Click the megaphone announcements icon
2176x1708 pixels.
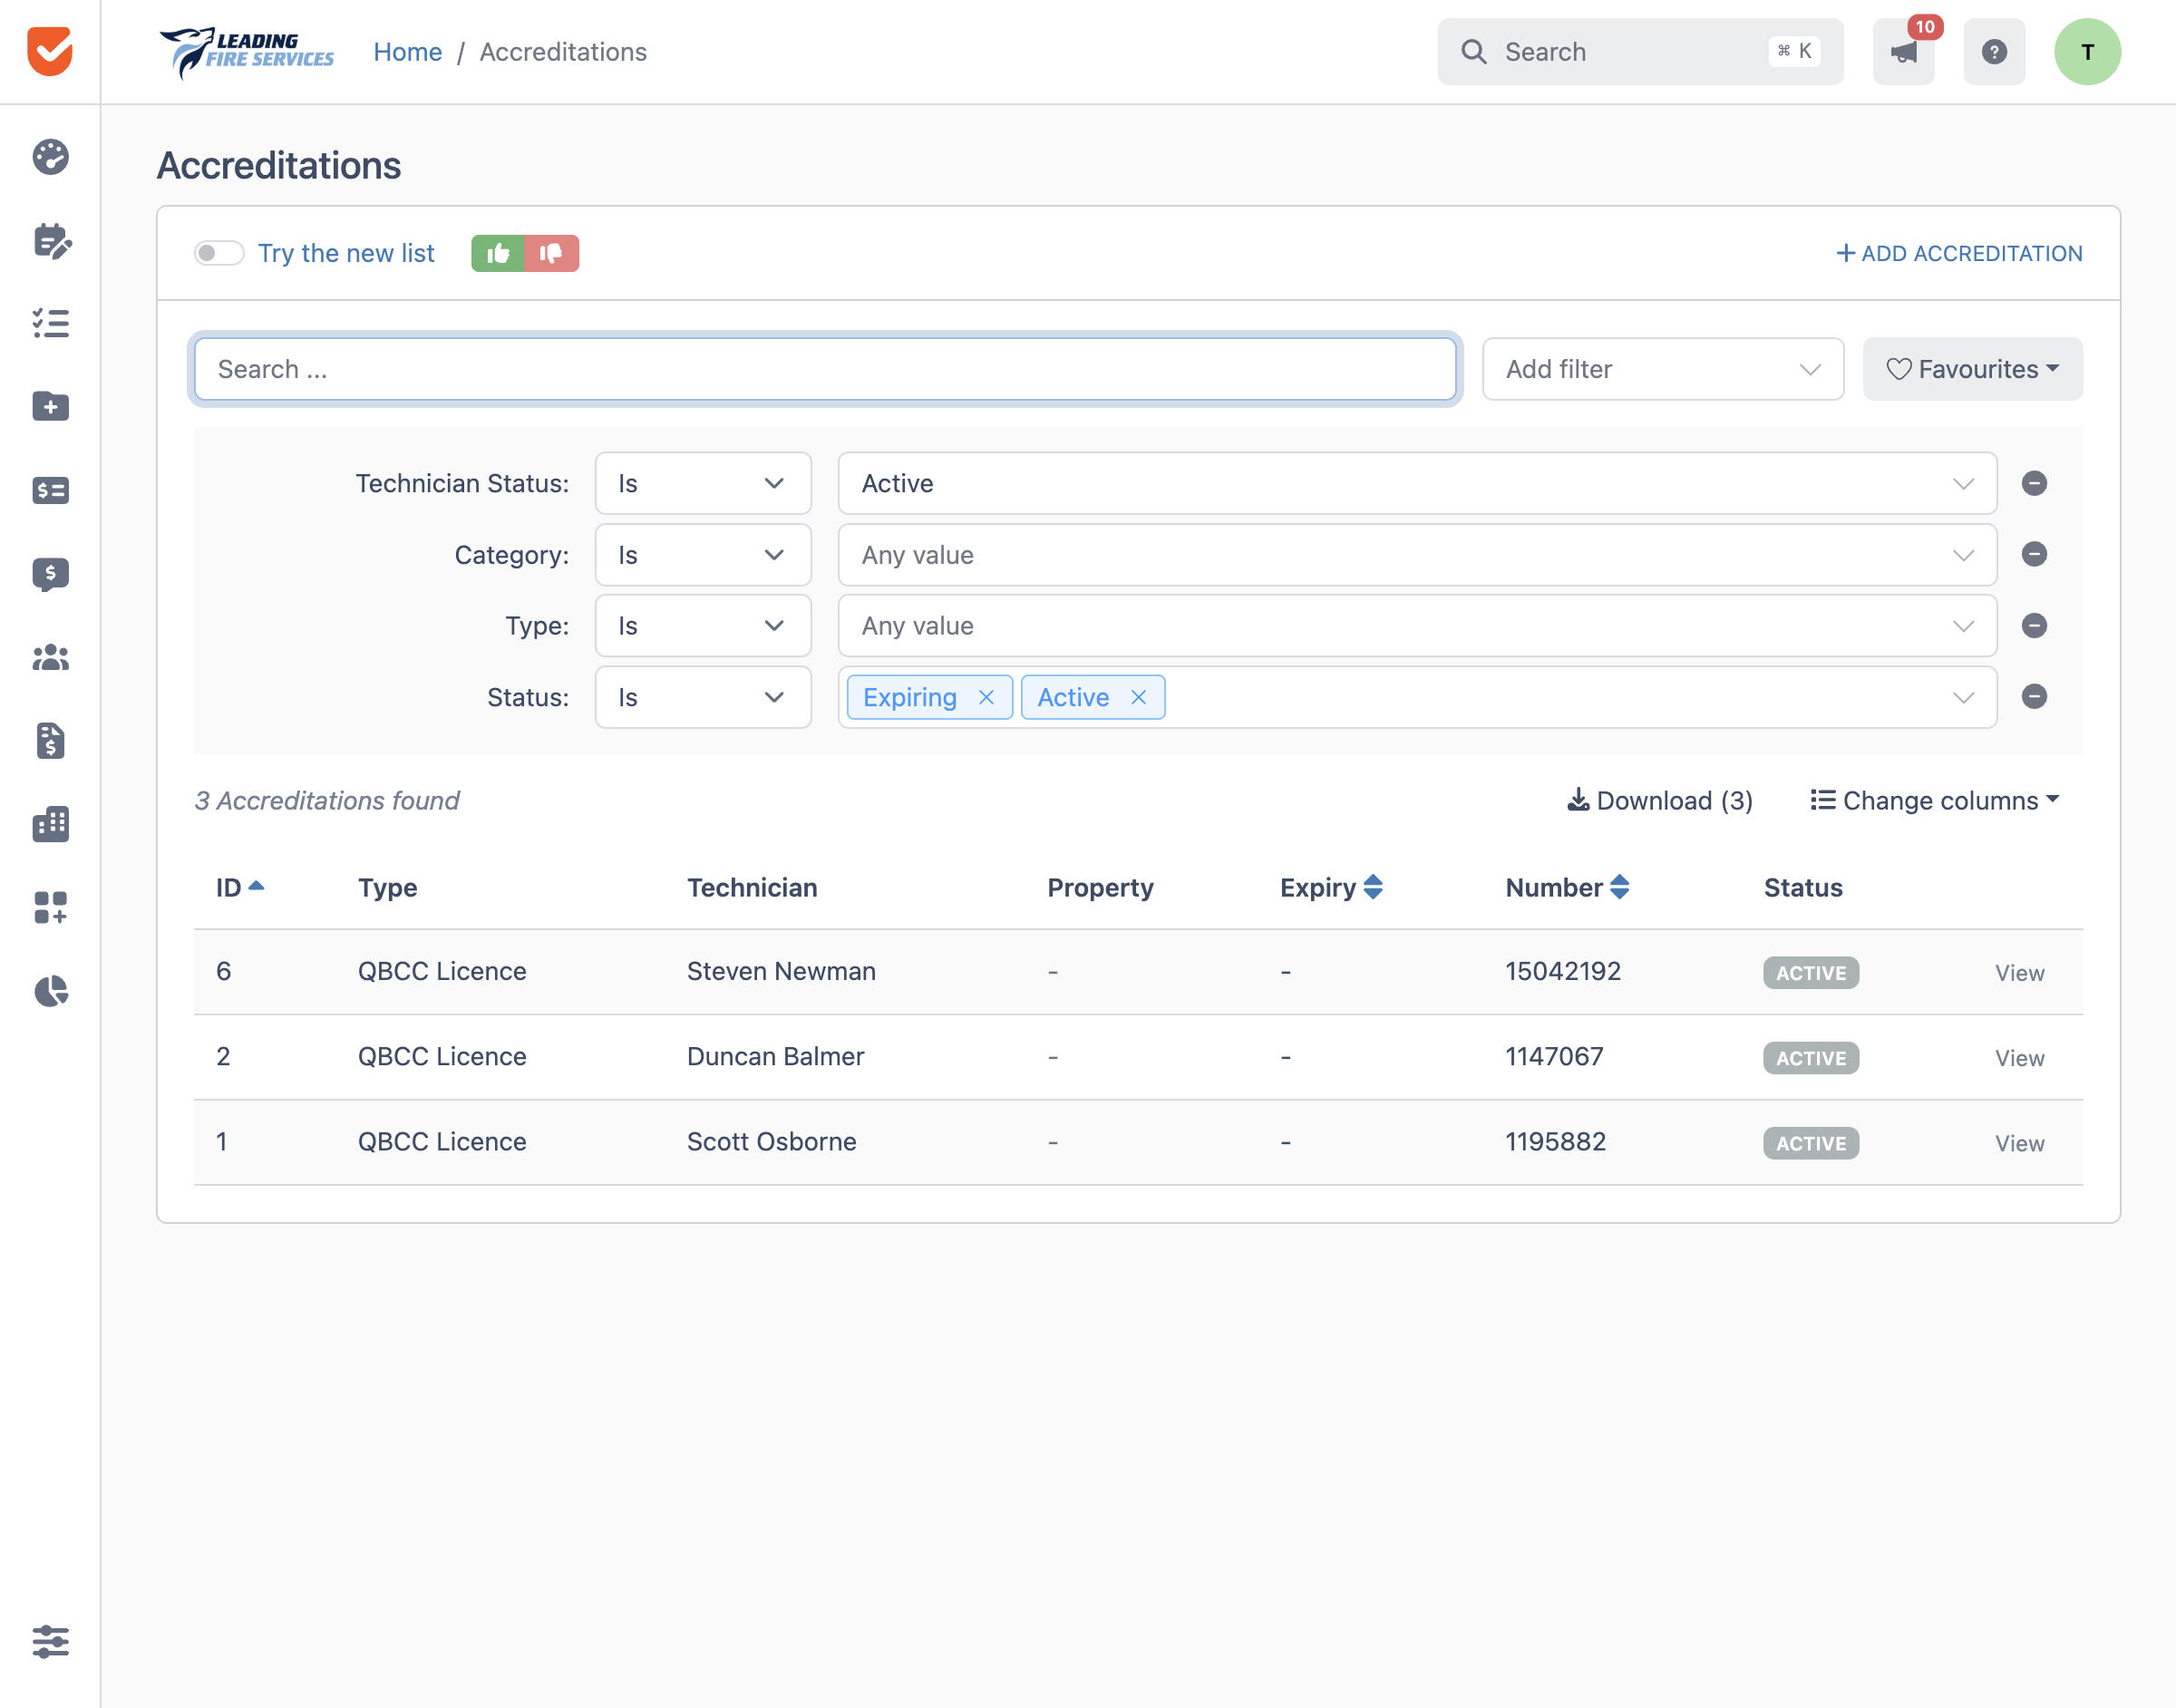coord(1903,52)
